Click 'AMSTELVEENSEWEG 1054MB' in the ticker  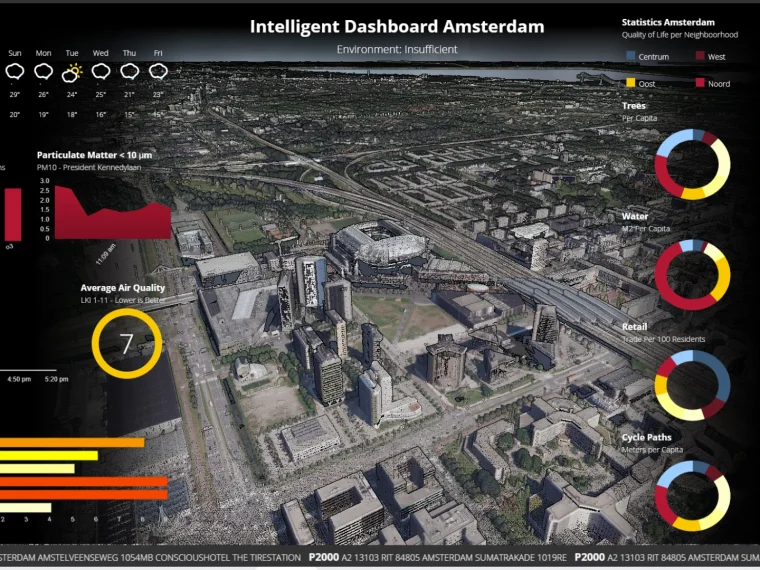95,558
